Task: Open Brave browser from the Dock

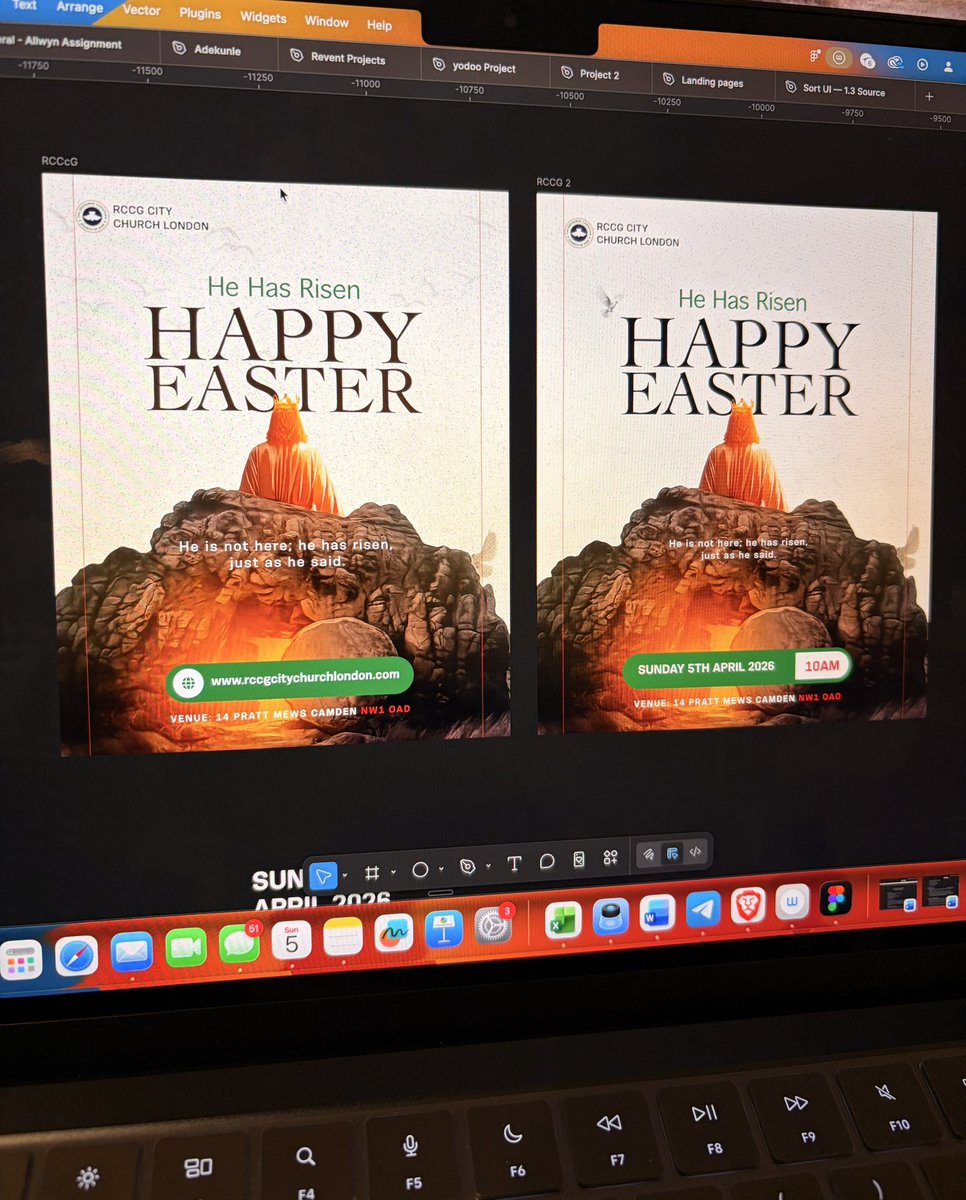Action: pos(747,907)
